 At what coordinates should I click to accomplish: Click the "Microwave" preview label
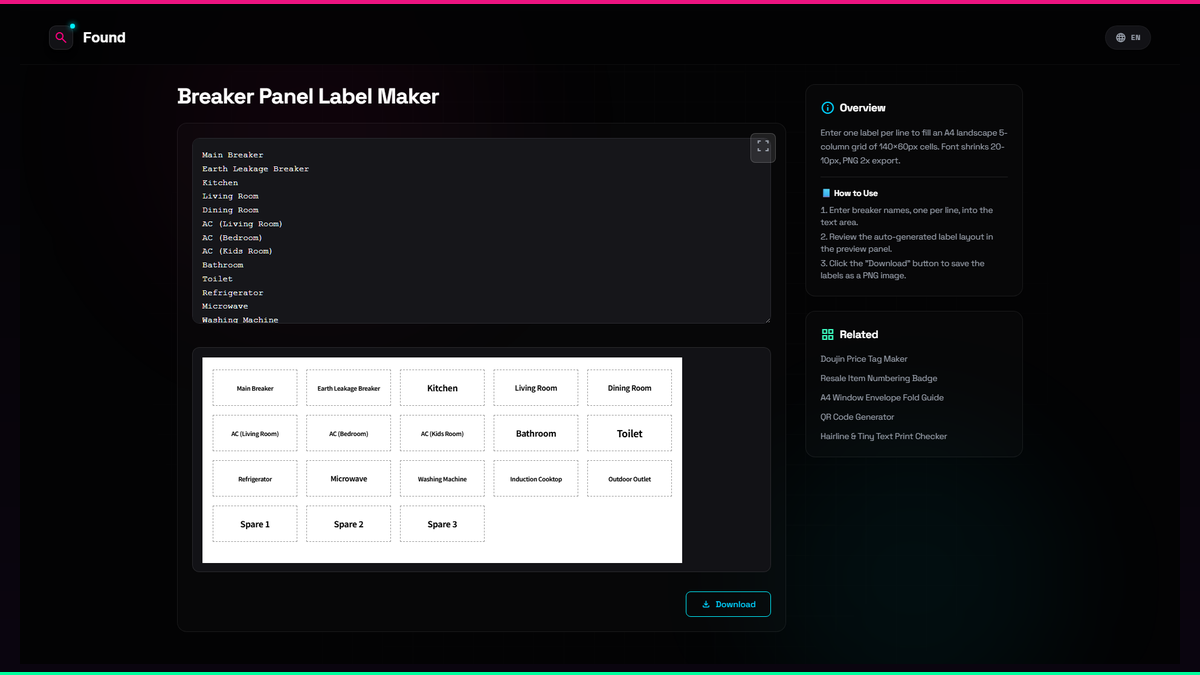[349, 479]
